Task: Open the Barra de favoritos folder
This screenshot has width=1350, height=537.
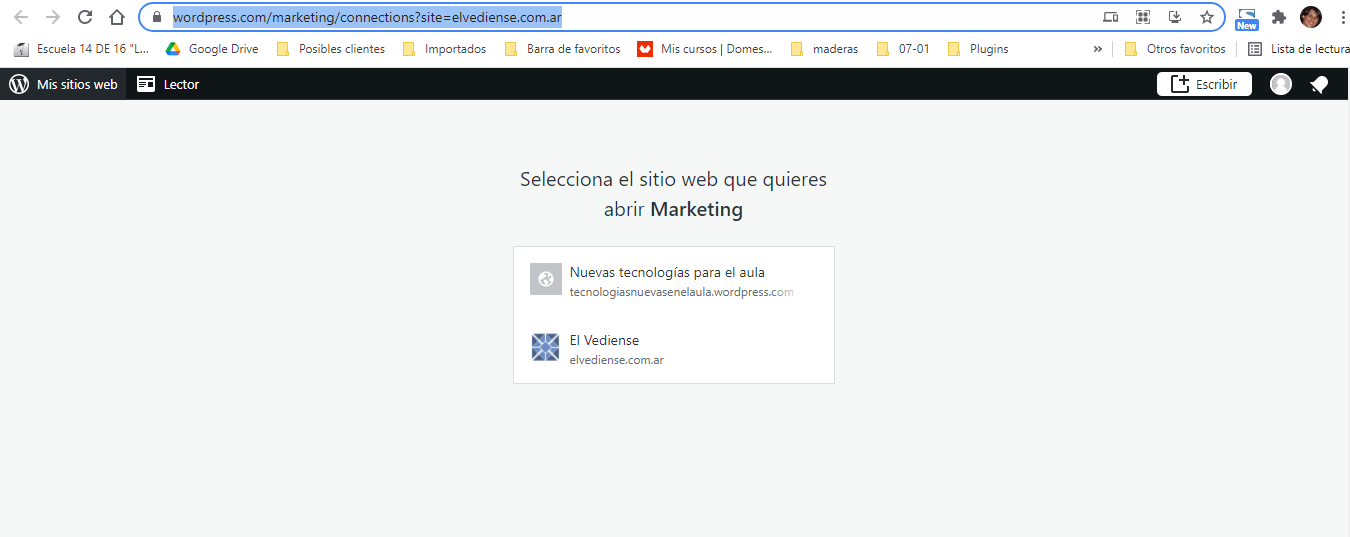Action: [x=563, y=49]
